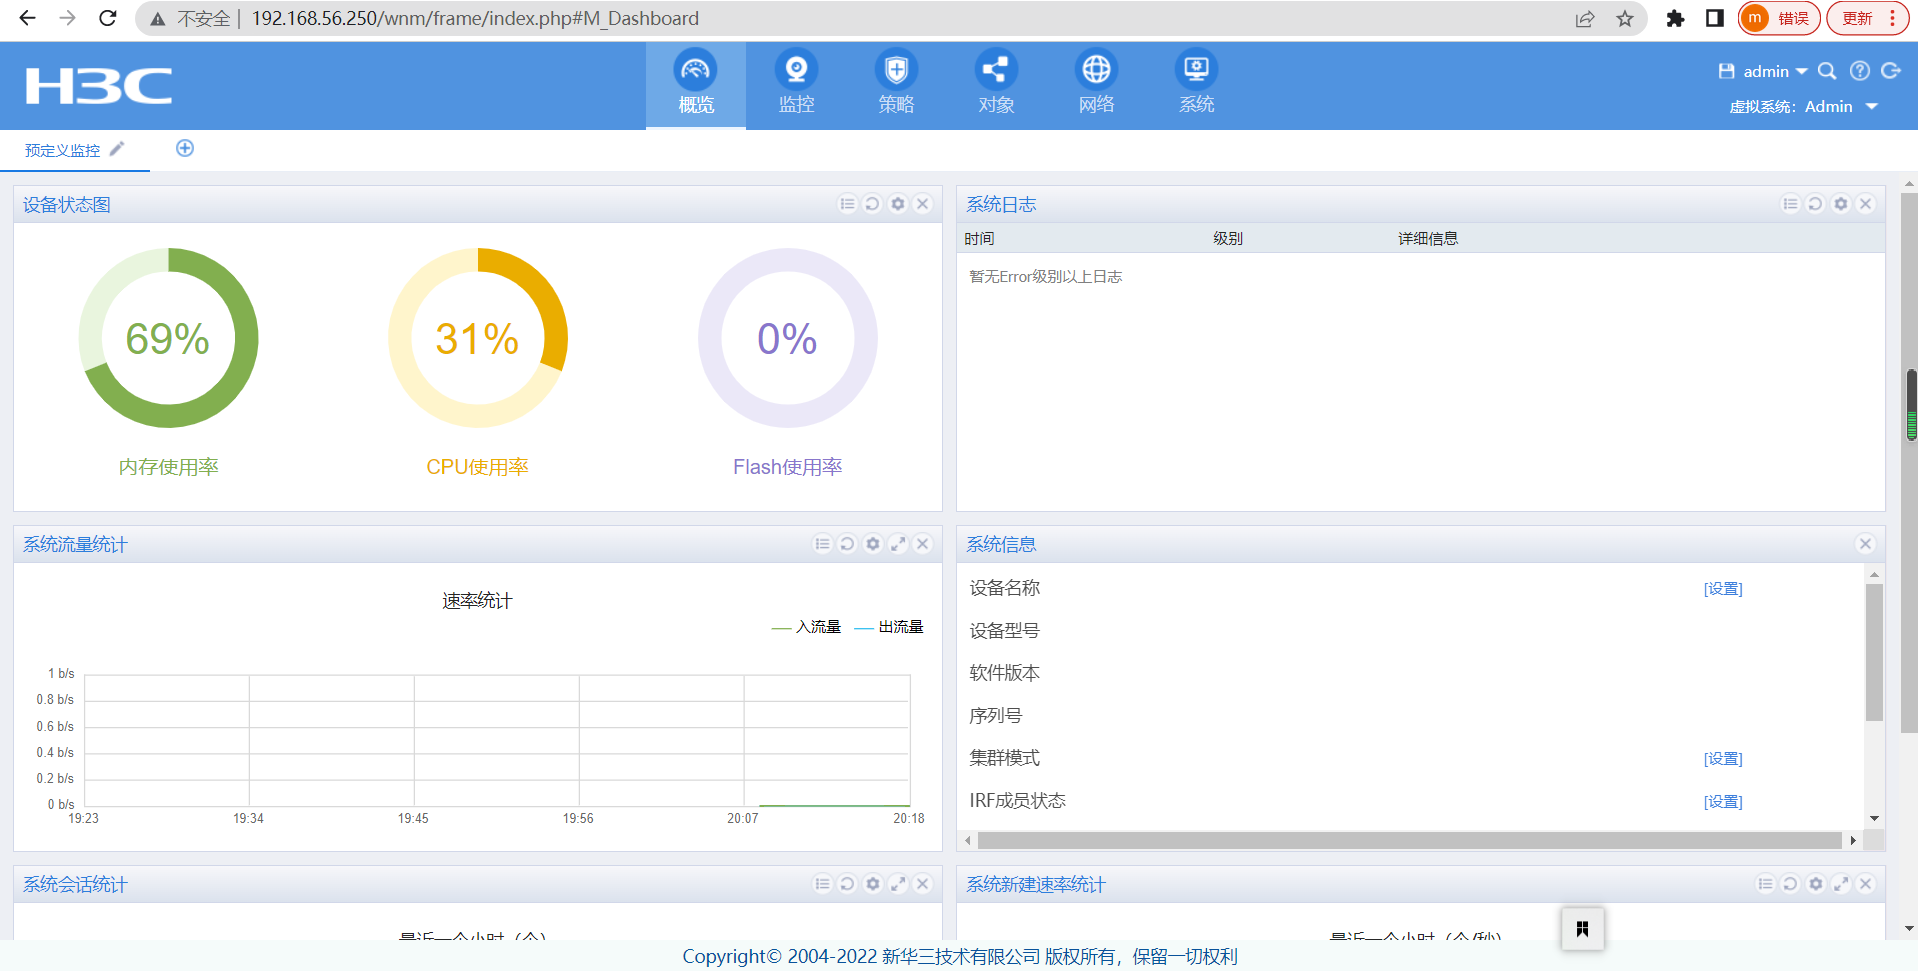Refresh the 系统流量统计 panel
This screenshot has height=971, width=1918.
click(847, 544)
